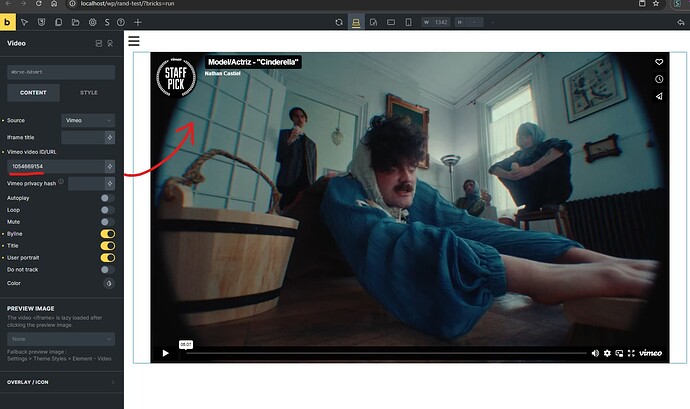Click the element conditions icon in Video header
The height and width of the screenshot is (409, 690).
pyautogui.click(x=110, y=43)
